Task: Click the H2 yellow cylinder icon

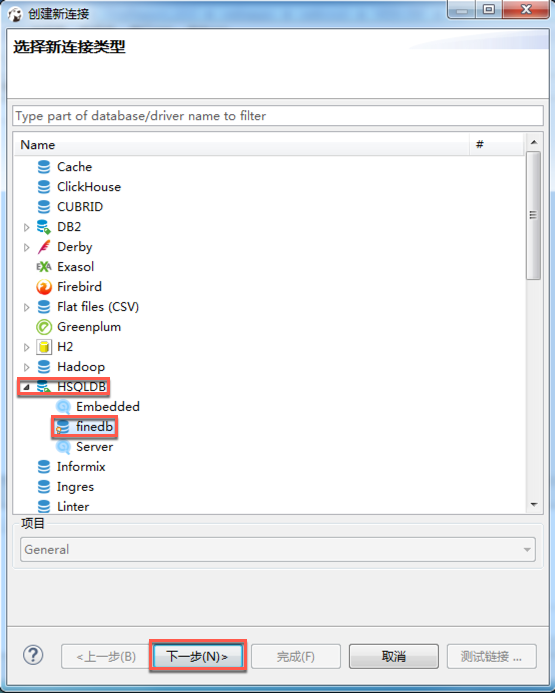Action: coord(44,347)
